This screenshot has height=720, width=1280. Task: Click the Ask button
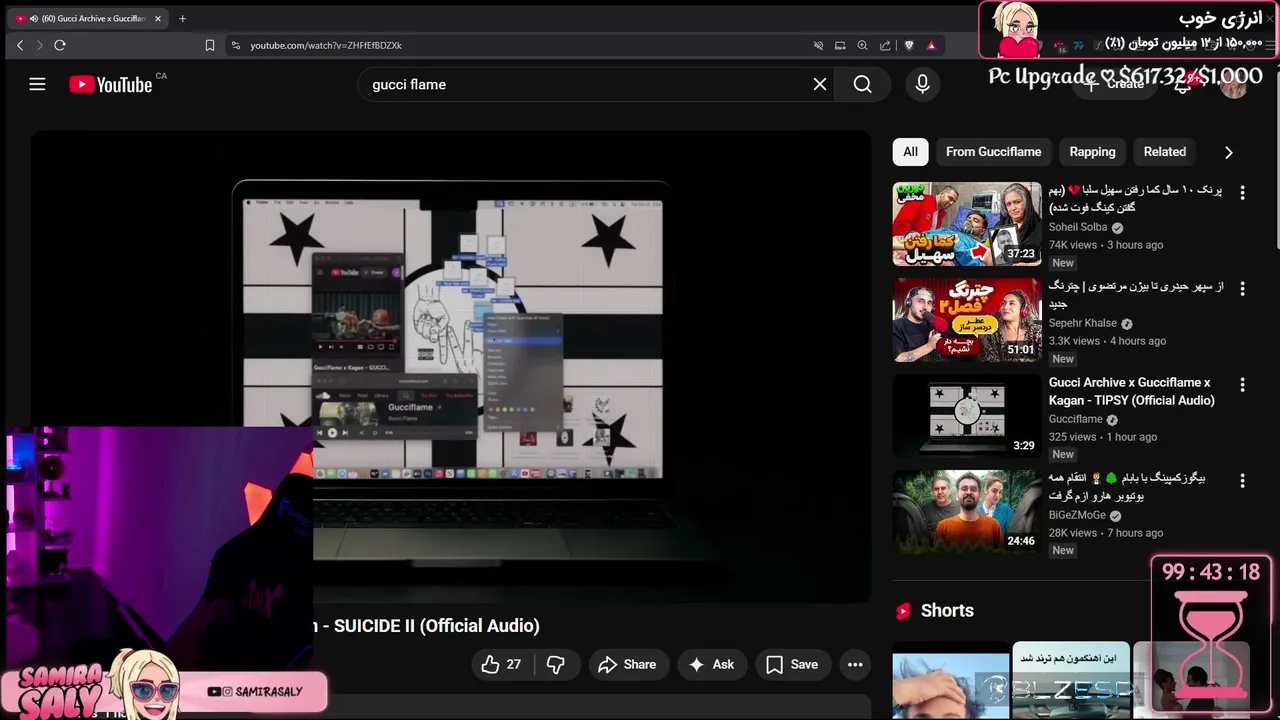point(711,664)
